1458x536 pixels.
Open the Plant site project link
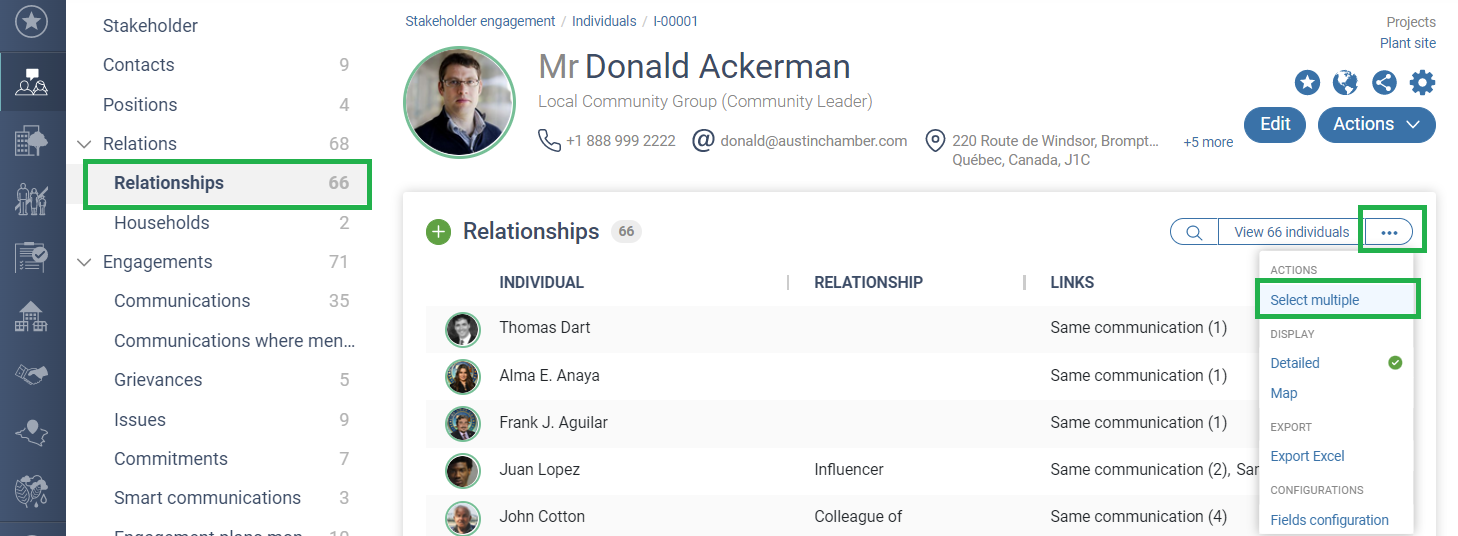coord(1407,43)
